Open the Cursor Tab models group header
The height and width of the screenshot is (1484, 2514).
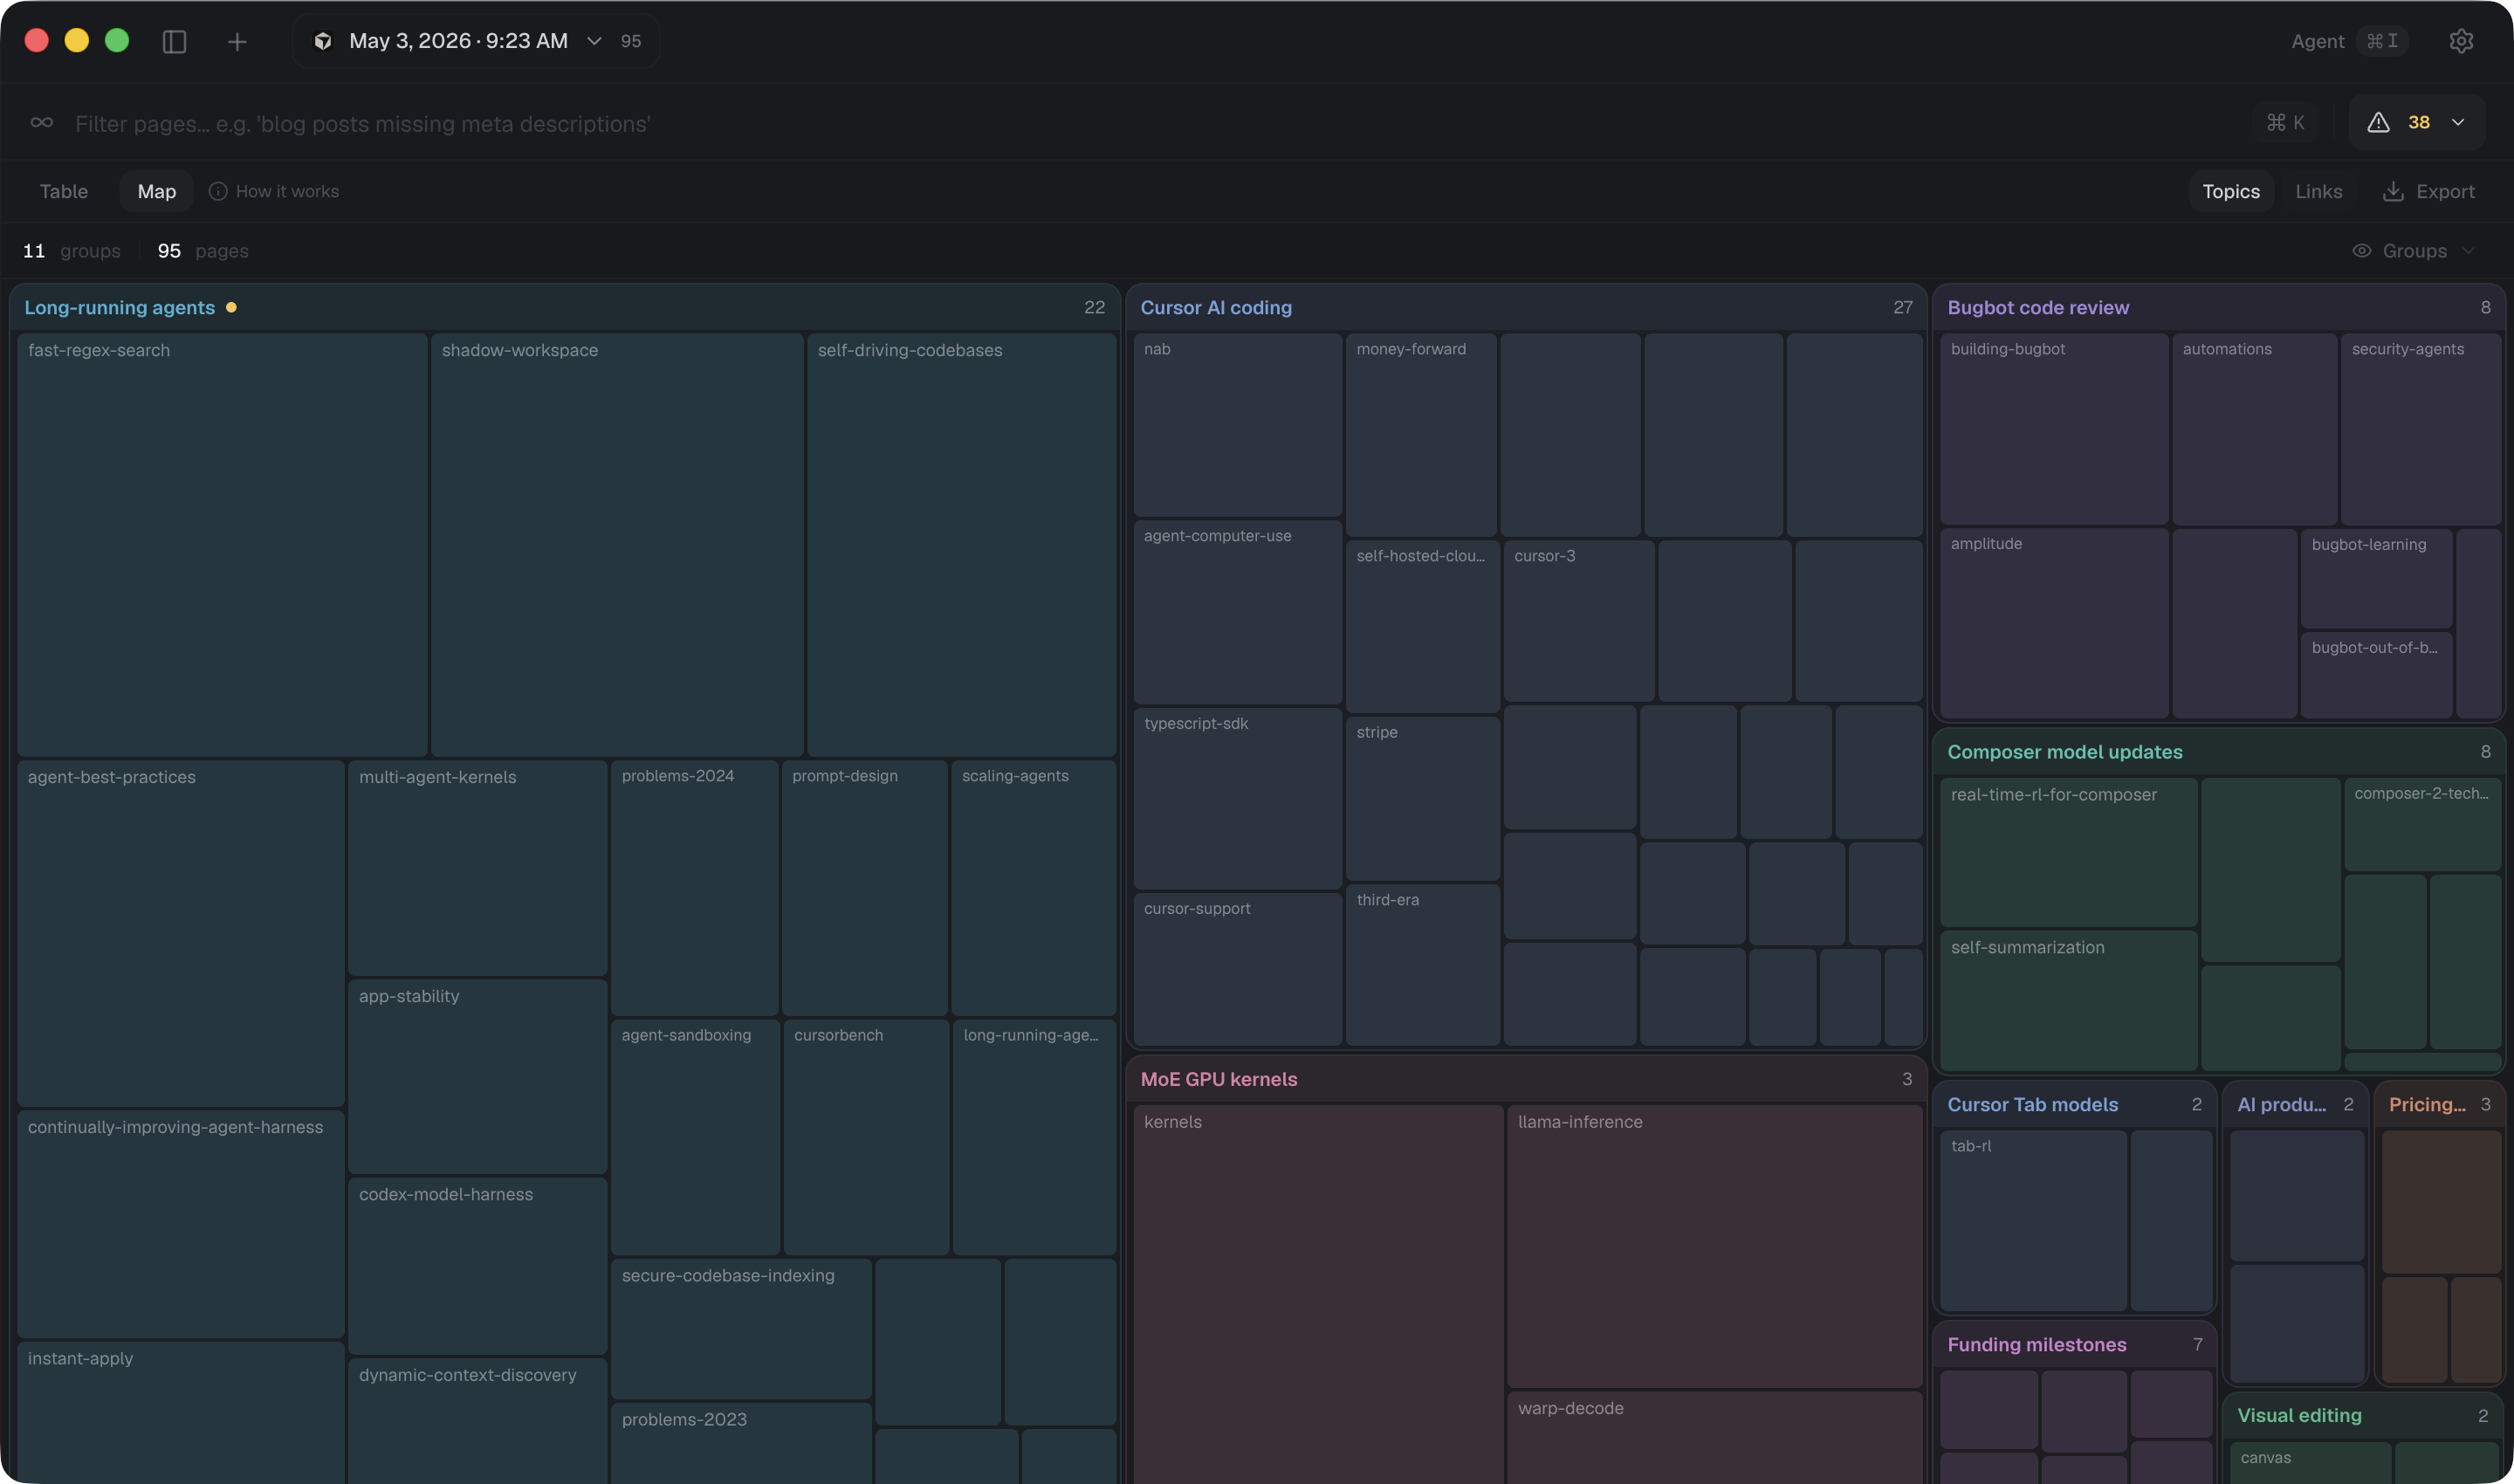pyautogui.click(x=2074, y=1104)
